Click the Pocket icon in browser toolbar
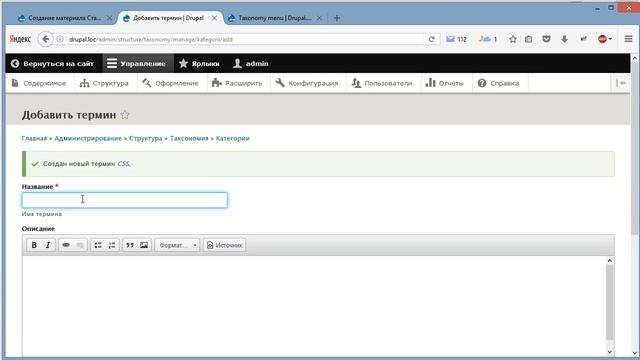 click(x=546, y=39)
